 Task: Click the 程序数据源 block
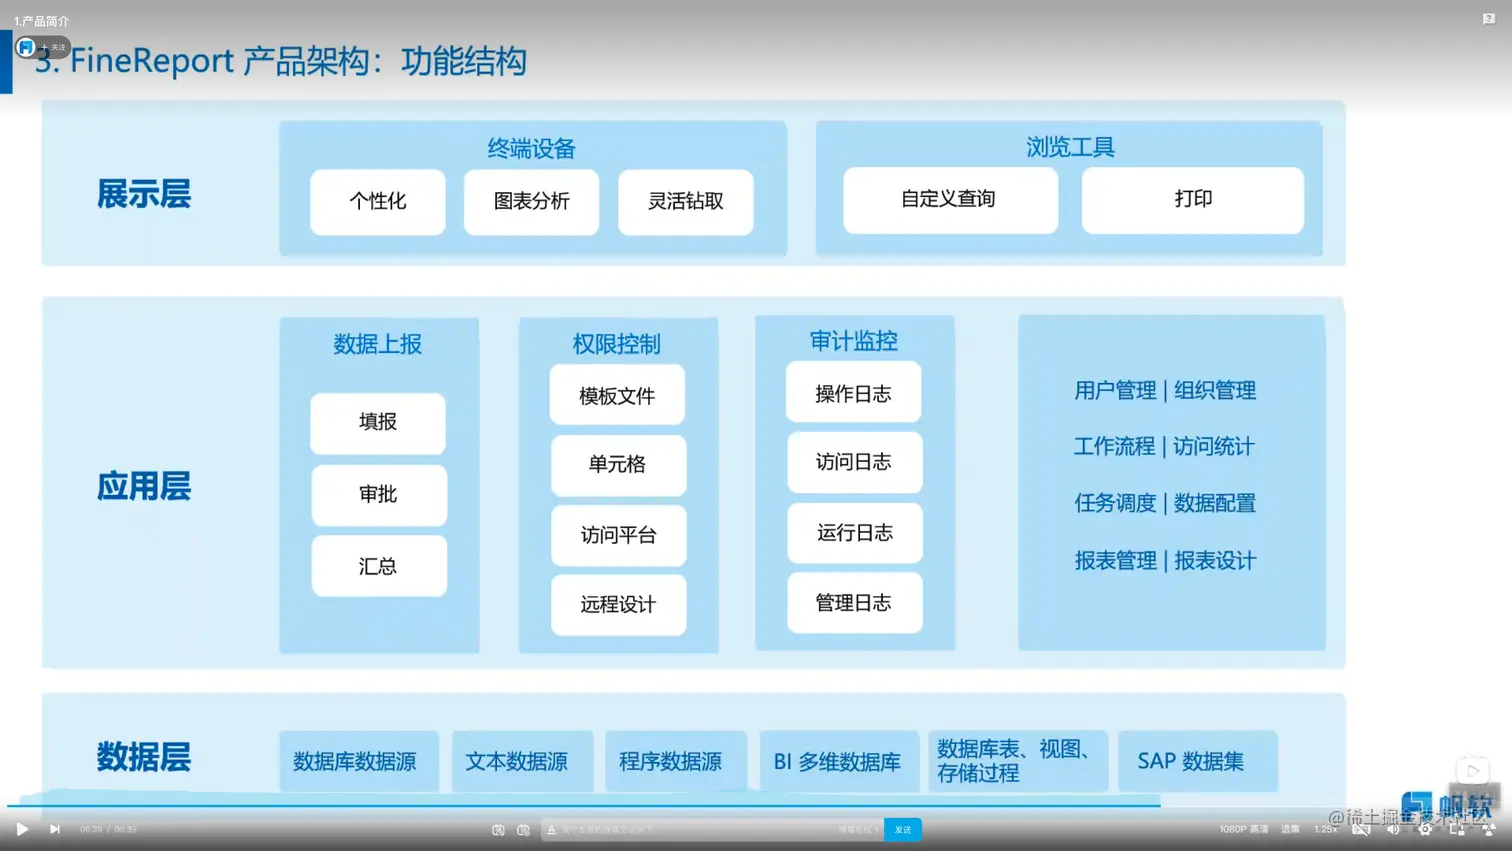click(x=676, y=761)
